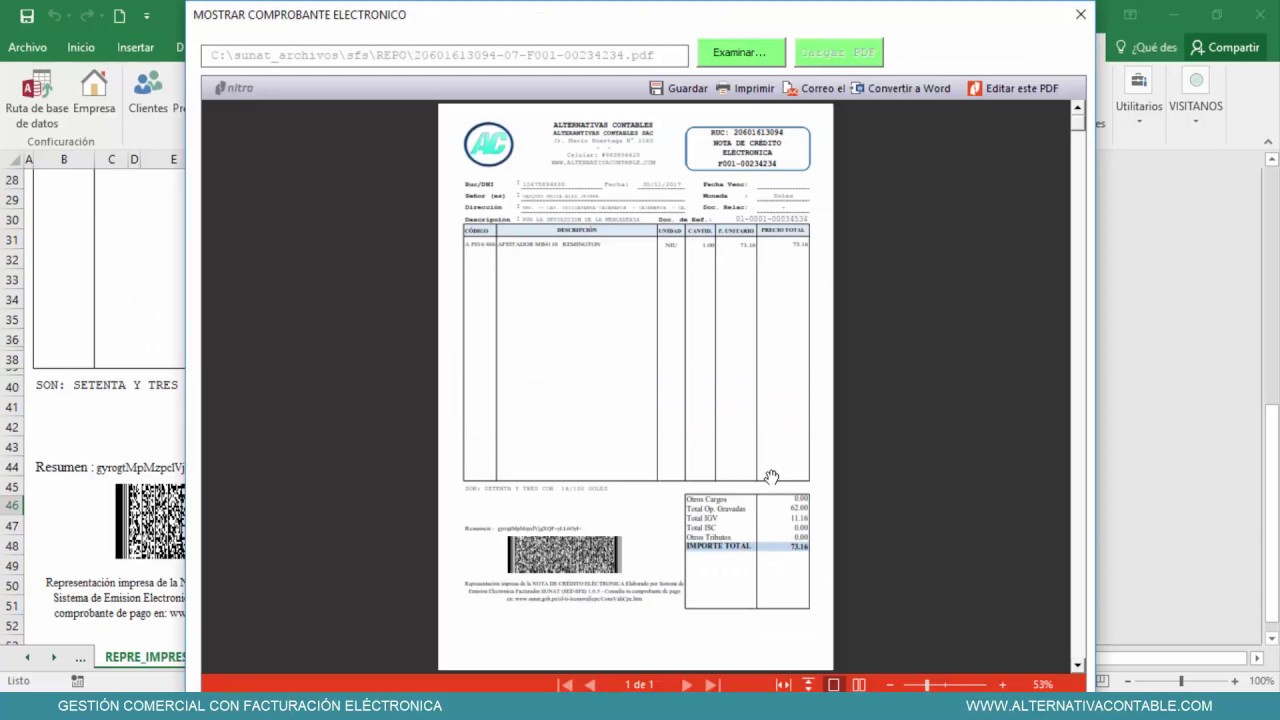Go to the next PDF page
This screenshot has width=1280, height=720.
pos(686,685)
